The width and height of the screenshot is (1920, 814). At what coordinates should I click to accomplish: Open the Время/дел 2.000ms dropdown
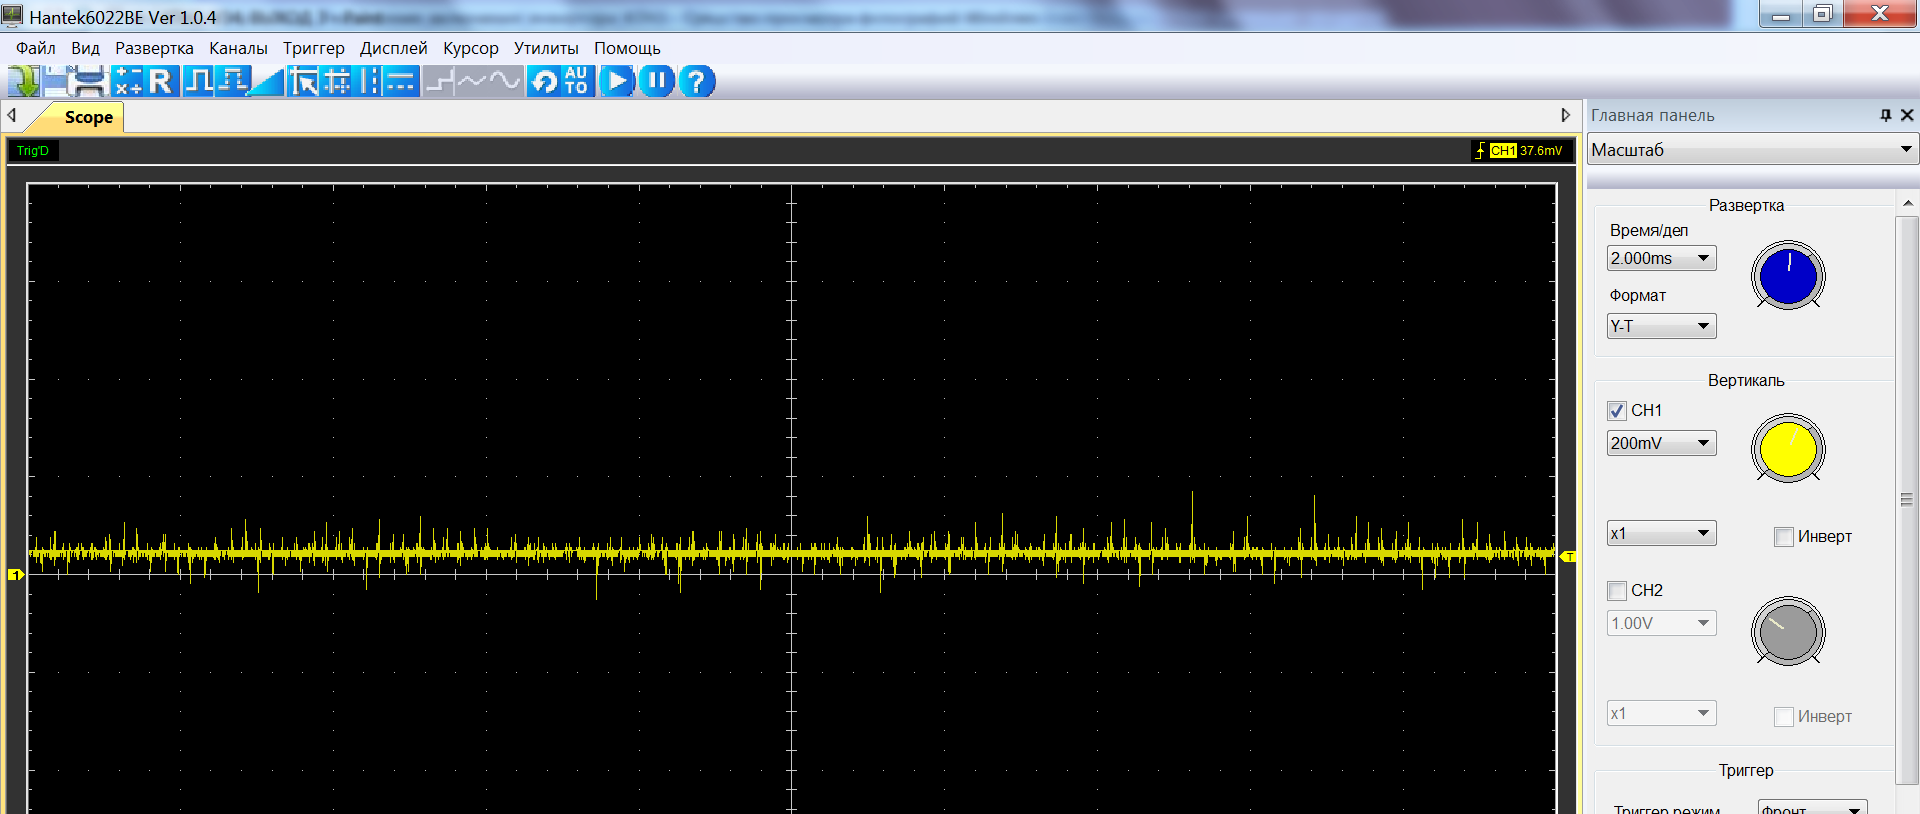pos(1661,258)
